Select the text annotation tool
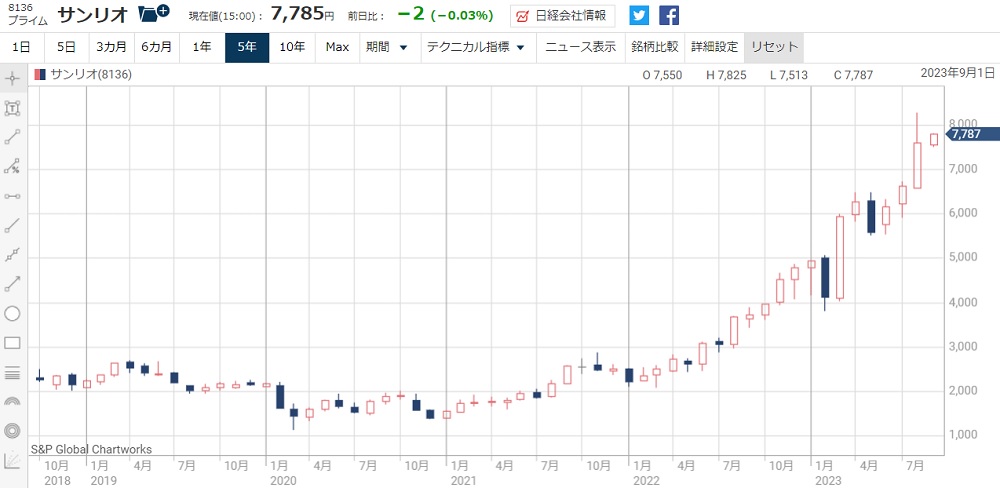The image size is (1000, 488). 12,108
